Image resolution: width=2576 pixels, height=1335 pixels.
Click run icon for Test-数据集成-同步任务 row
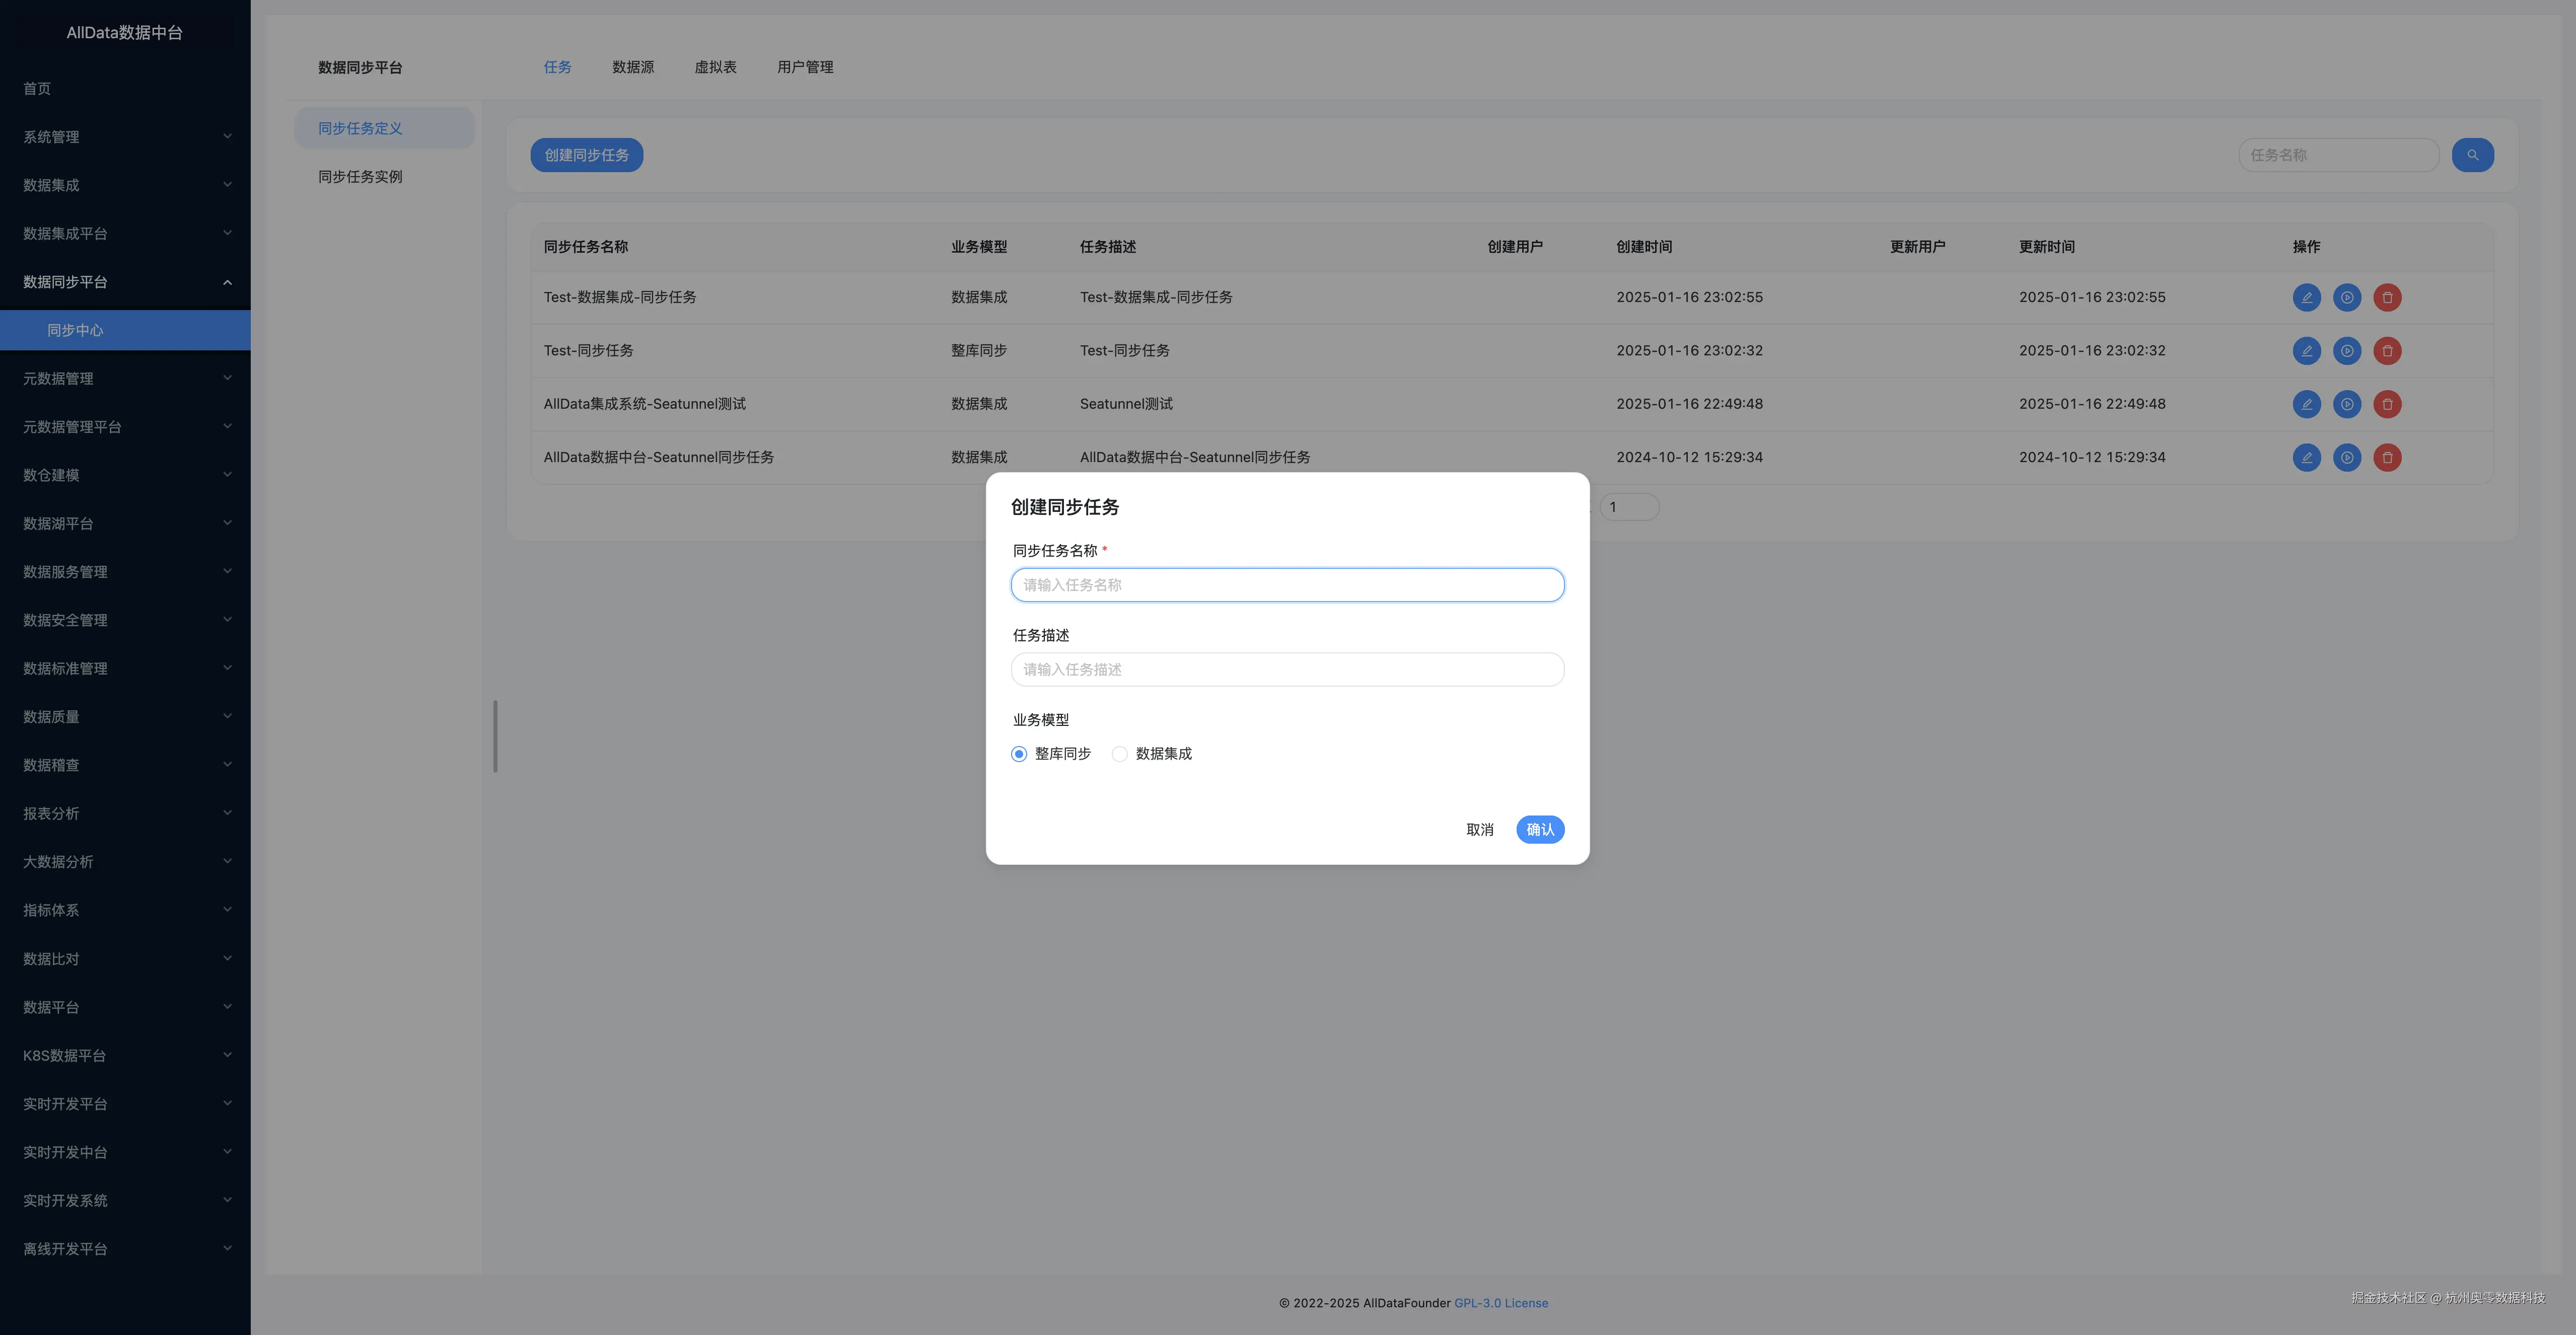click(2346, 297)
